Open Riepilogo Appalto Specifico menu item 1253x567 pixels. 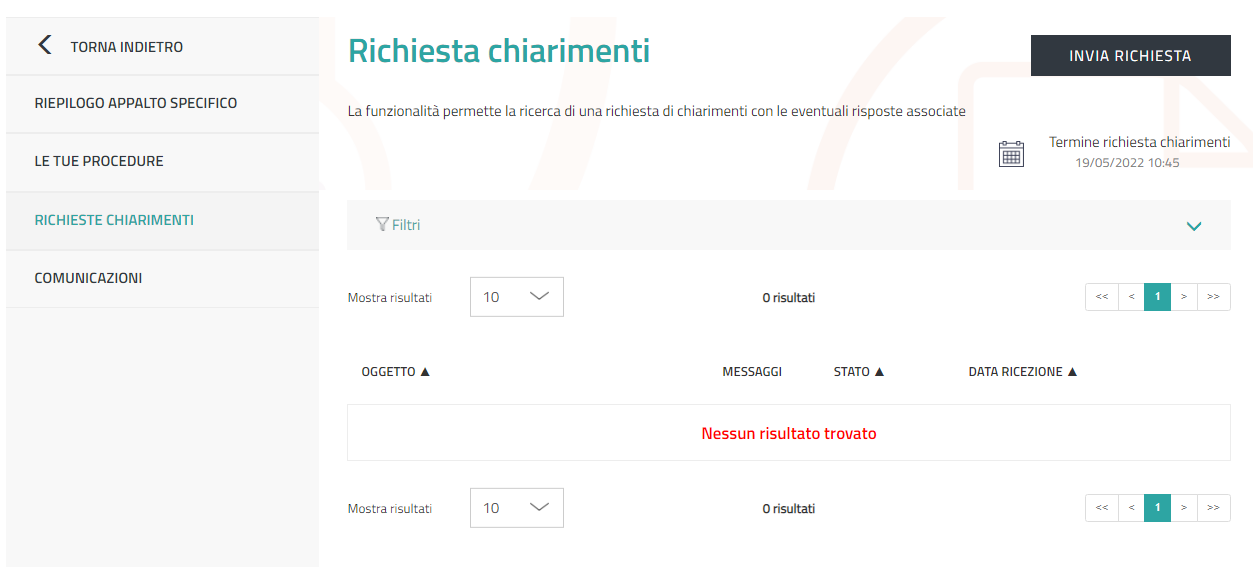(136, 103)
